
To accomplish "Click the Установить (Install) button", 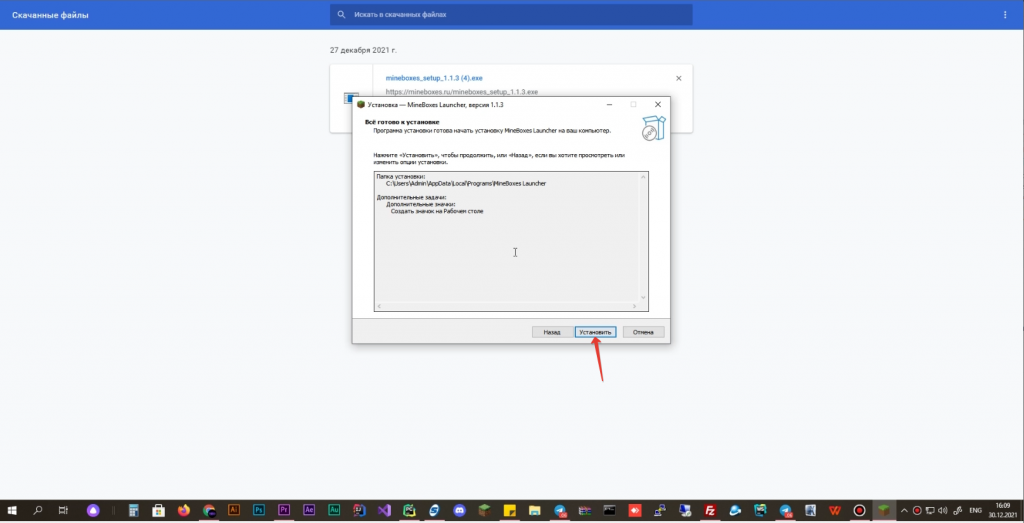I will [x=595, y=332].
